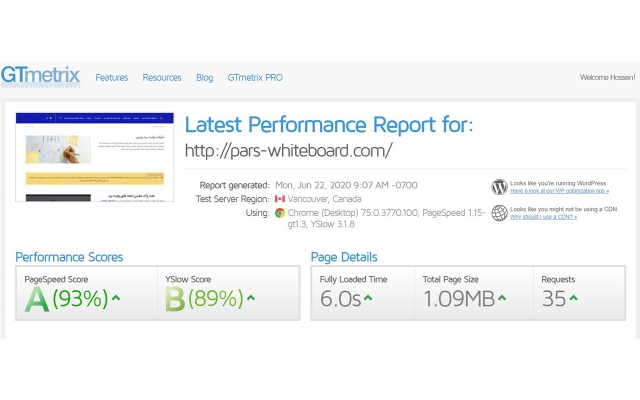Open the Resources menu item
The height and width of the screenshot is (400, 640).
pos(162,78)
